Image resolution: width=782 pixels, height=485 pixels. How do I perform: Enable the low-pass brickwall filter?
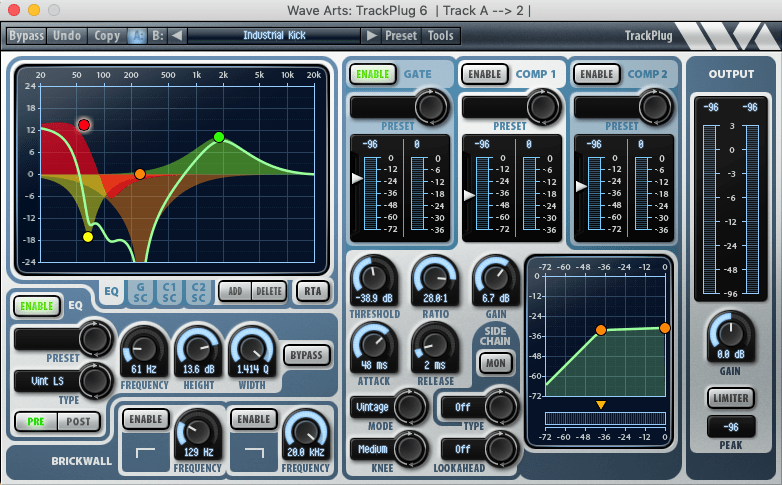[x=253, y=419]
